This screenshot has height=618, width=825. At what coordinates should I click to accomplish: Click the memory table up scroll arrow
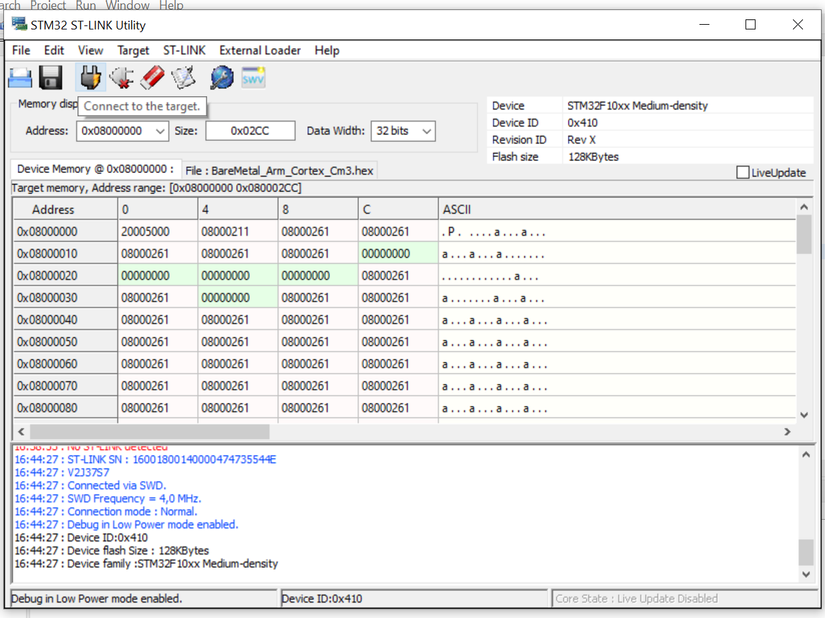click(803, 207)
